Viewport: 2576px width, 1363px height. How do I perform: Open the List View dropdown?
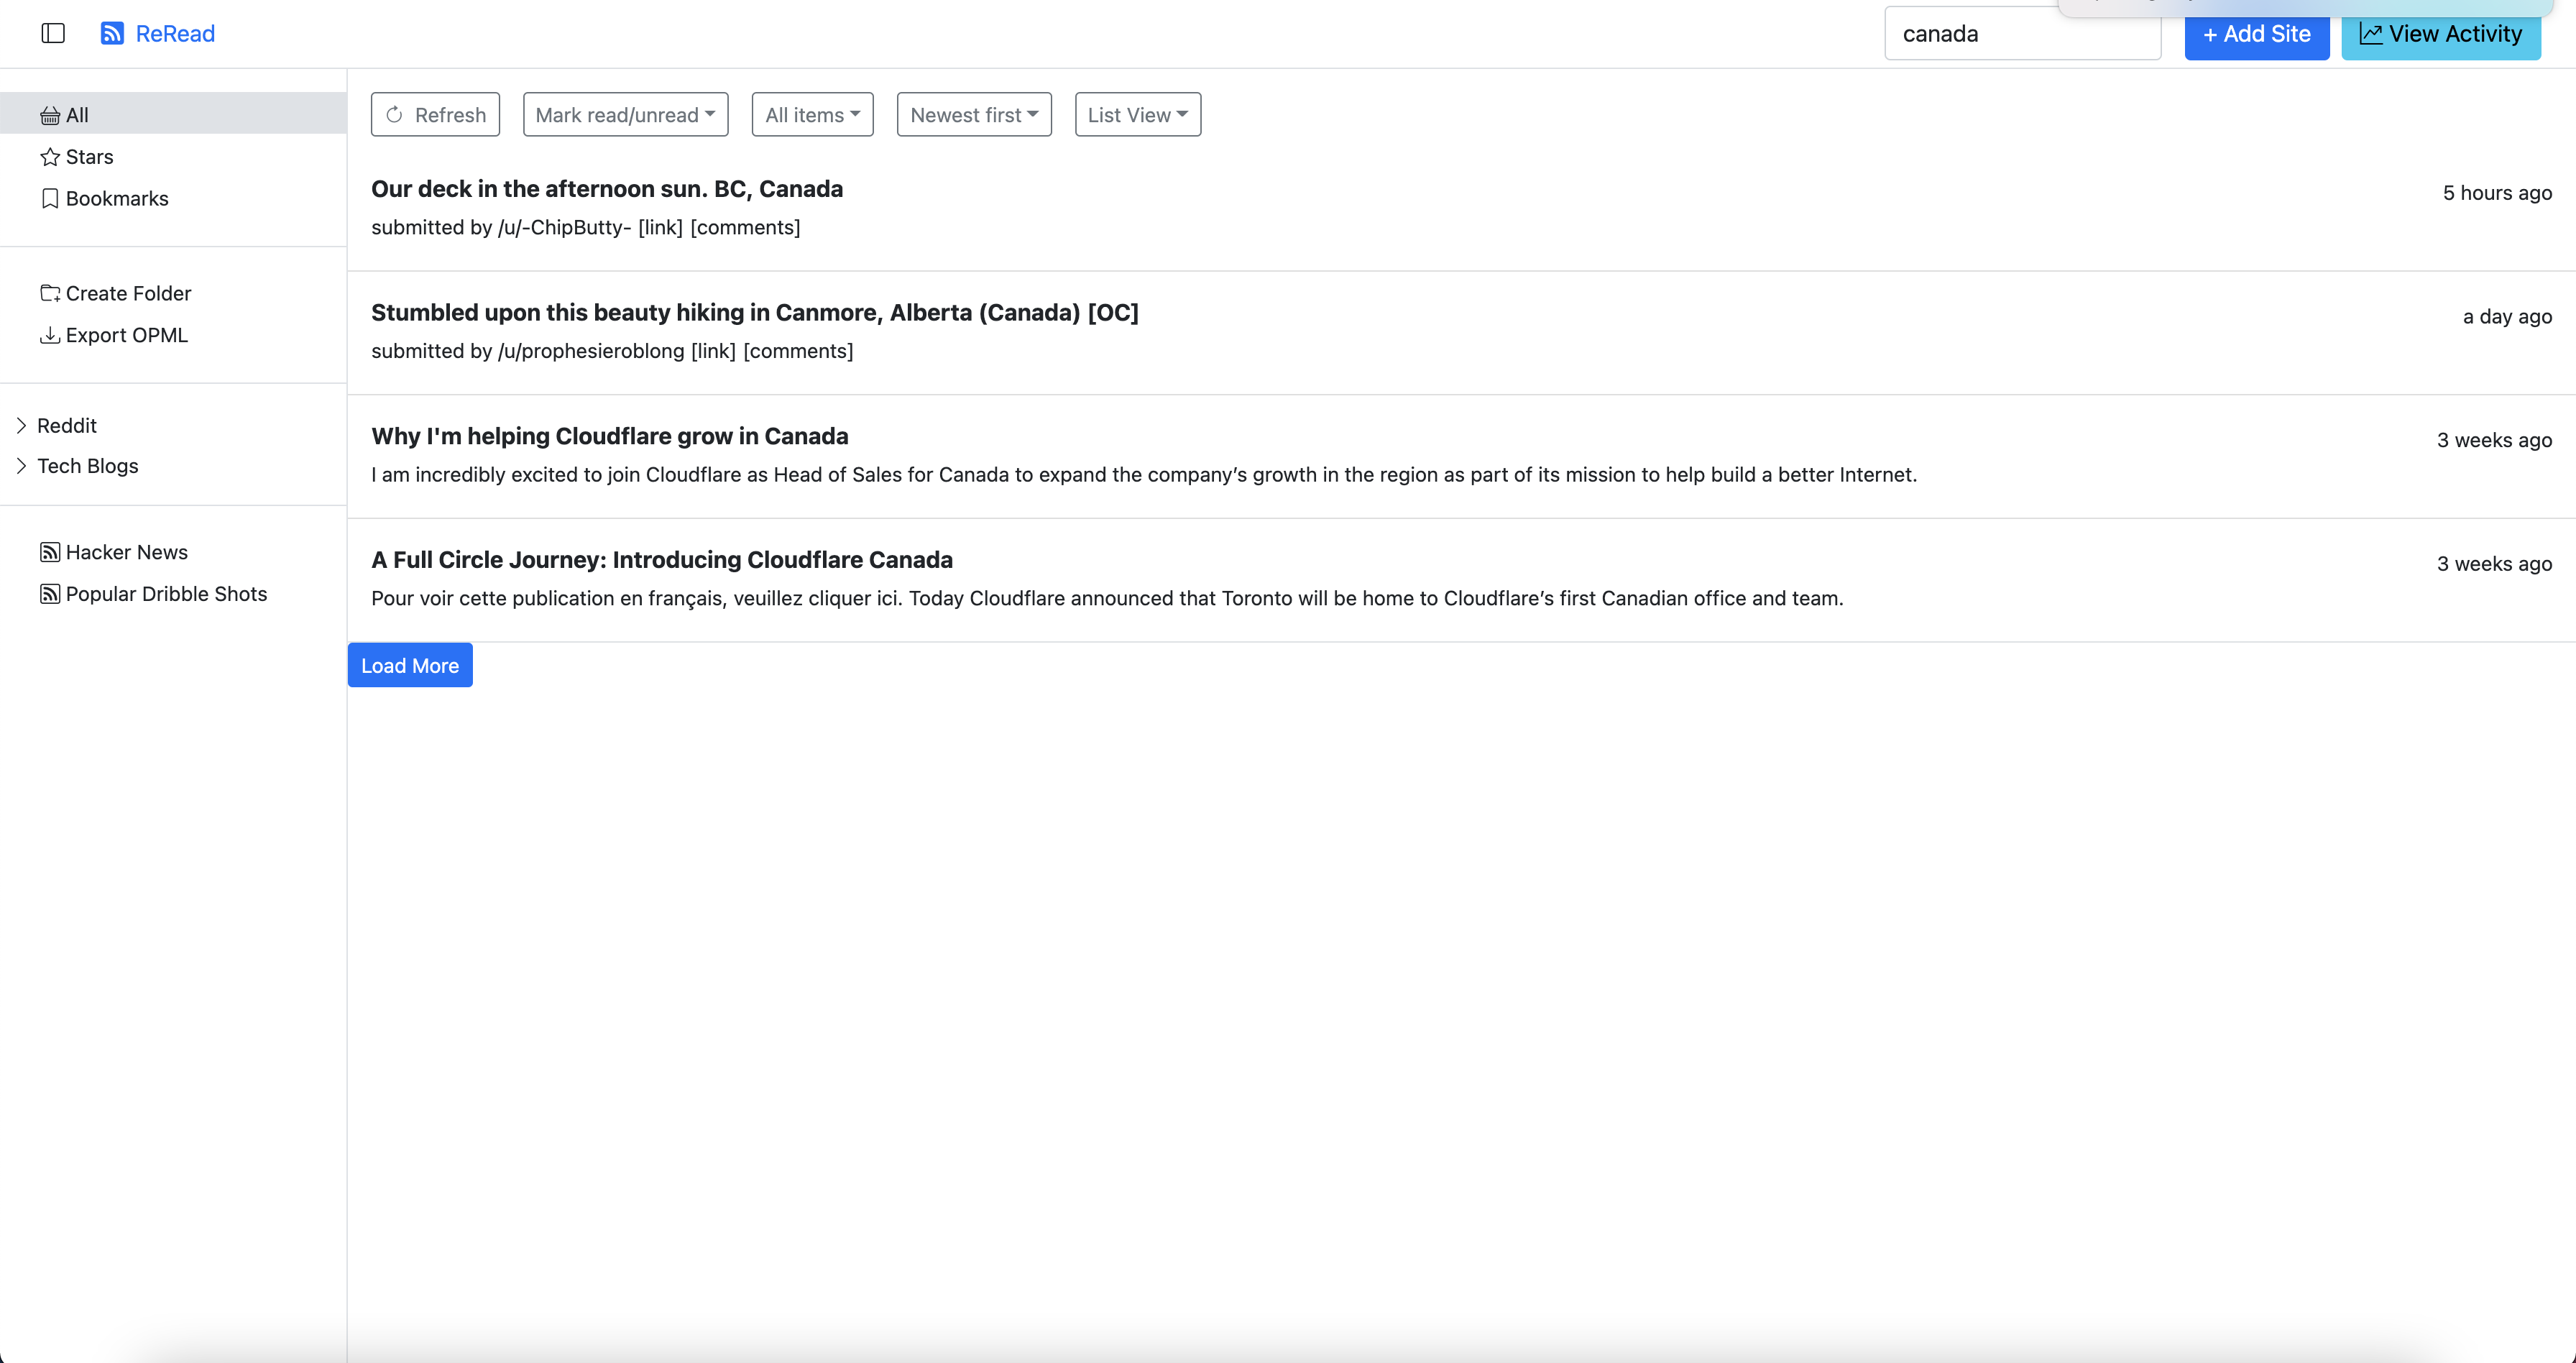(1137, 115)
